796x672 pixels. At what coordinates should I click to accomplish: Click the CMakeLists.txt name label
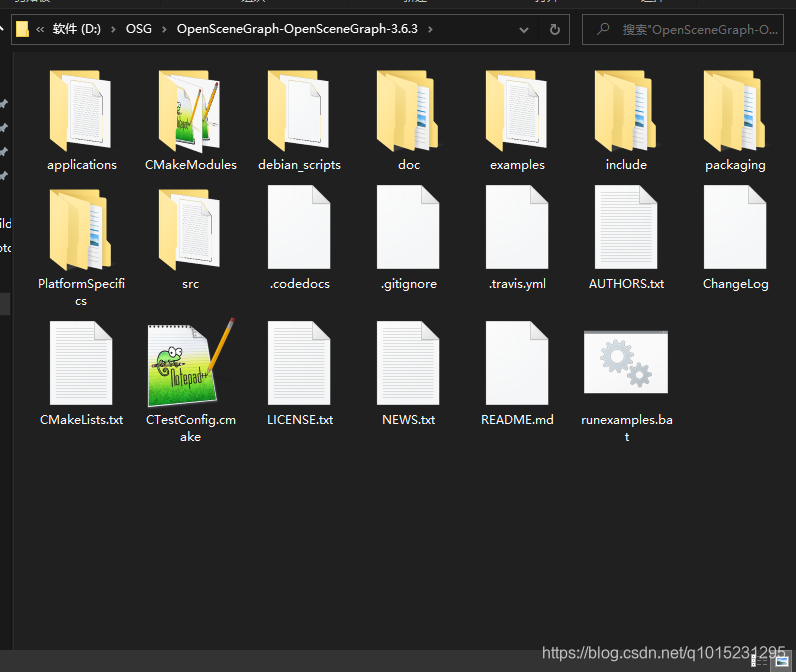81,420
